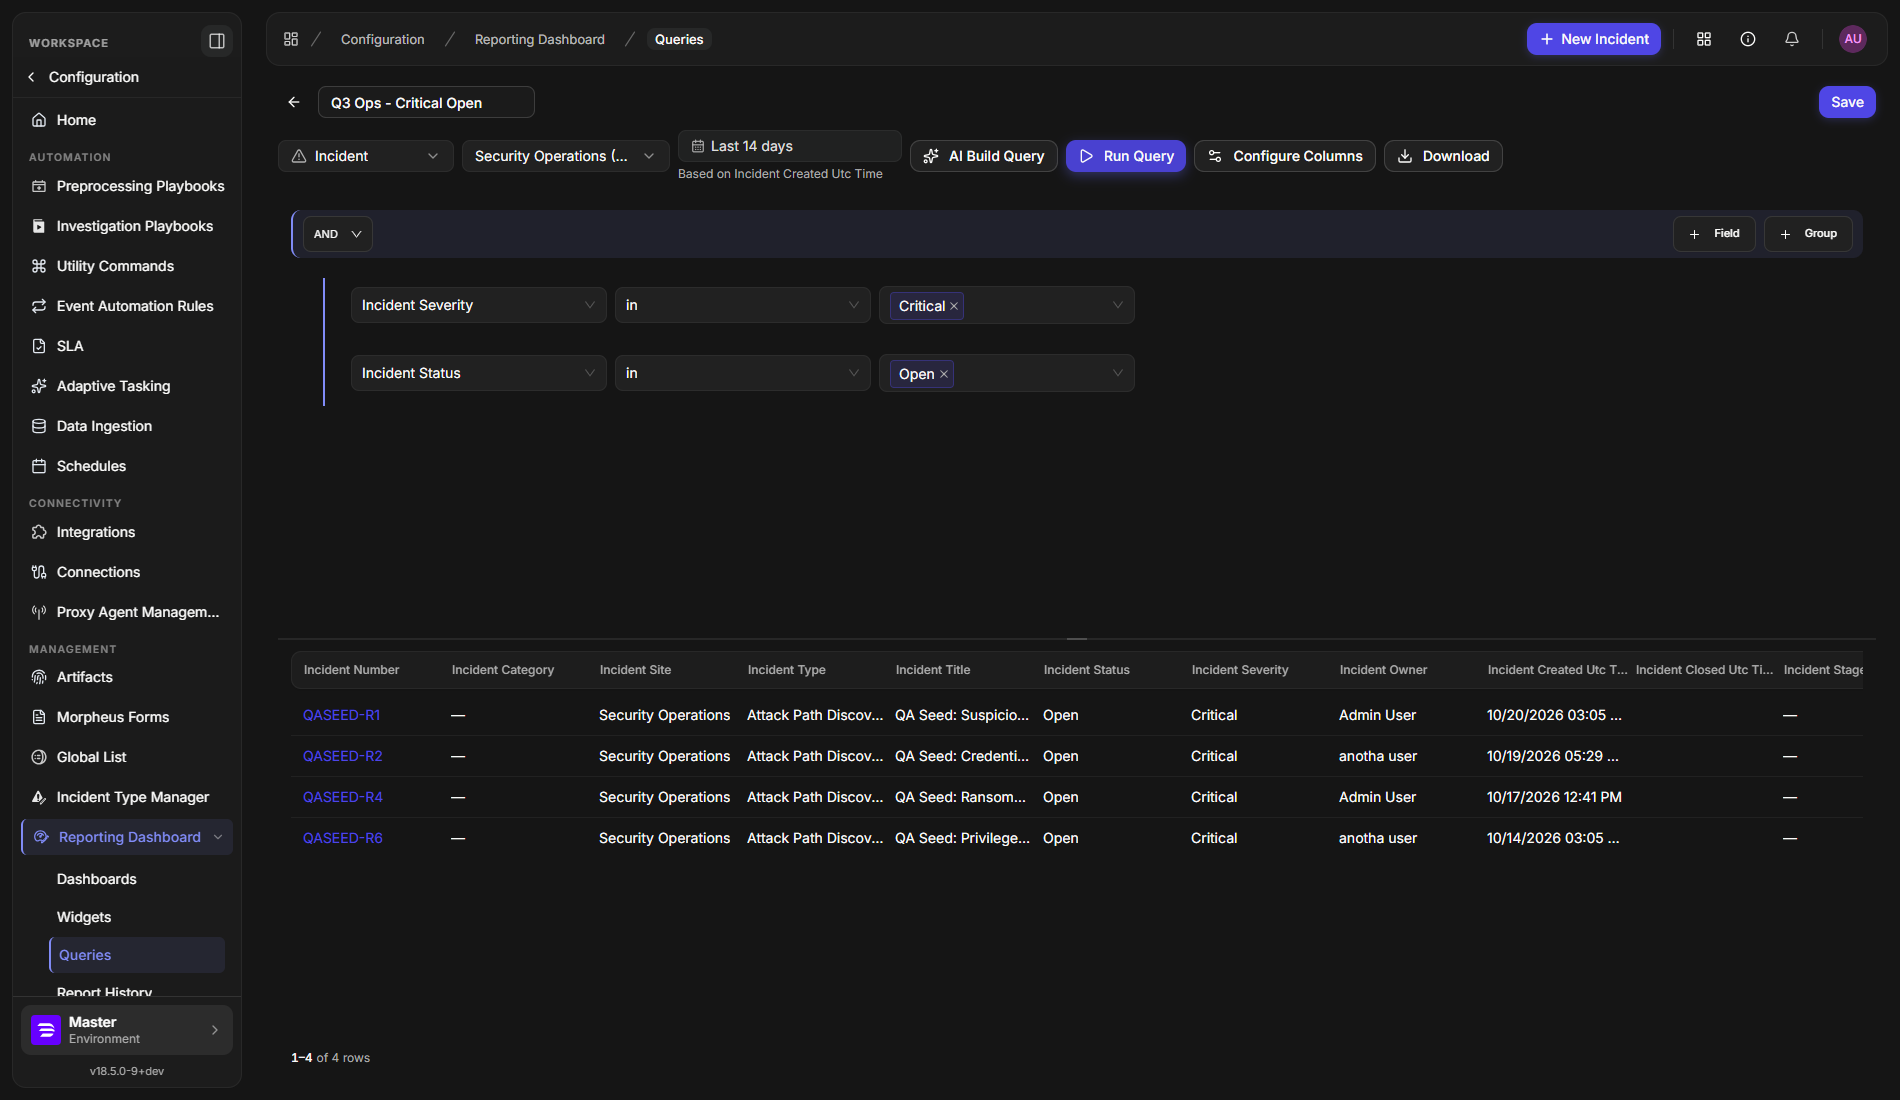Open Artifacts from sidebar
The width and height of the screenshot is (1900, 1100).
127,677
